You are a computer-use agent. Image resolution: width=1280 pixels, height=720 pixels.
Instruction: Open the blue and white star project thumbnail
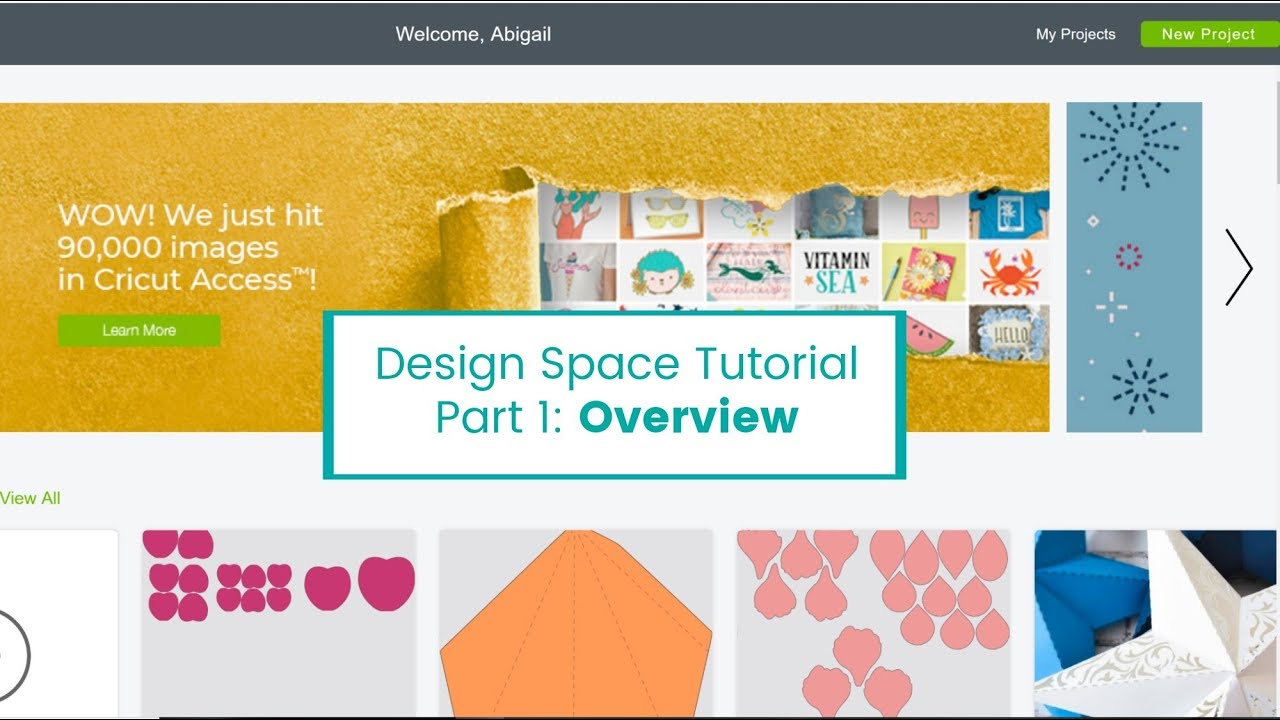(x=1157, y=622)
